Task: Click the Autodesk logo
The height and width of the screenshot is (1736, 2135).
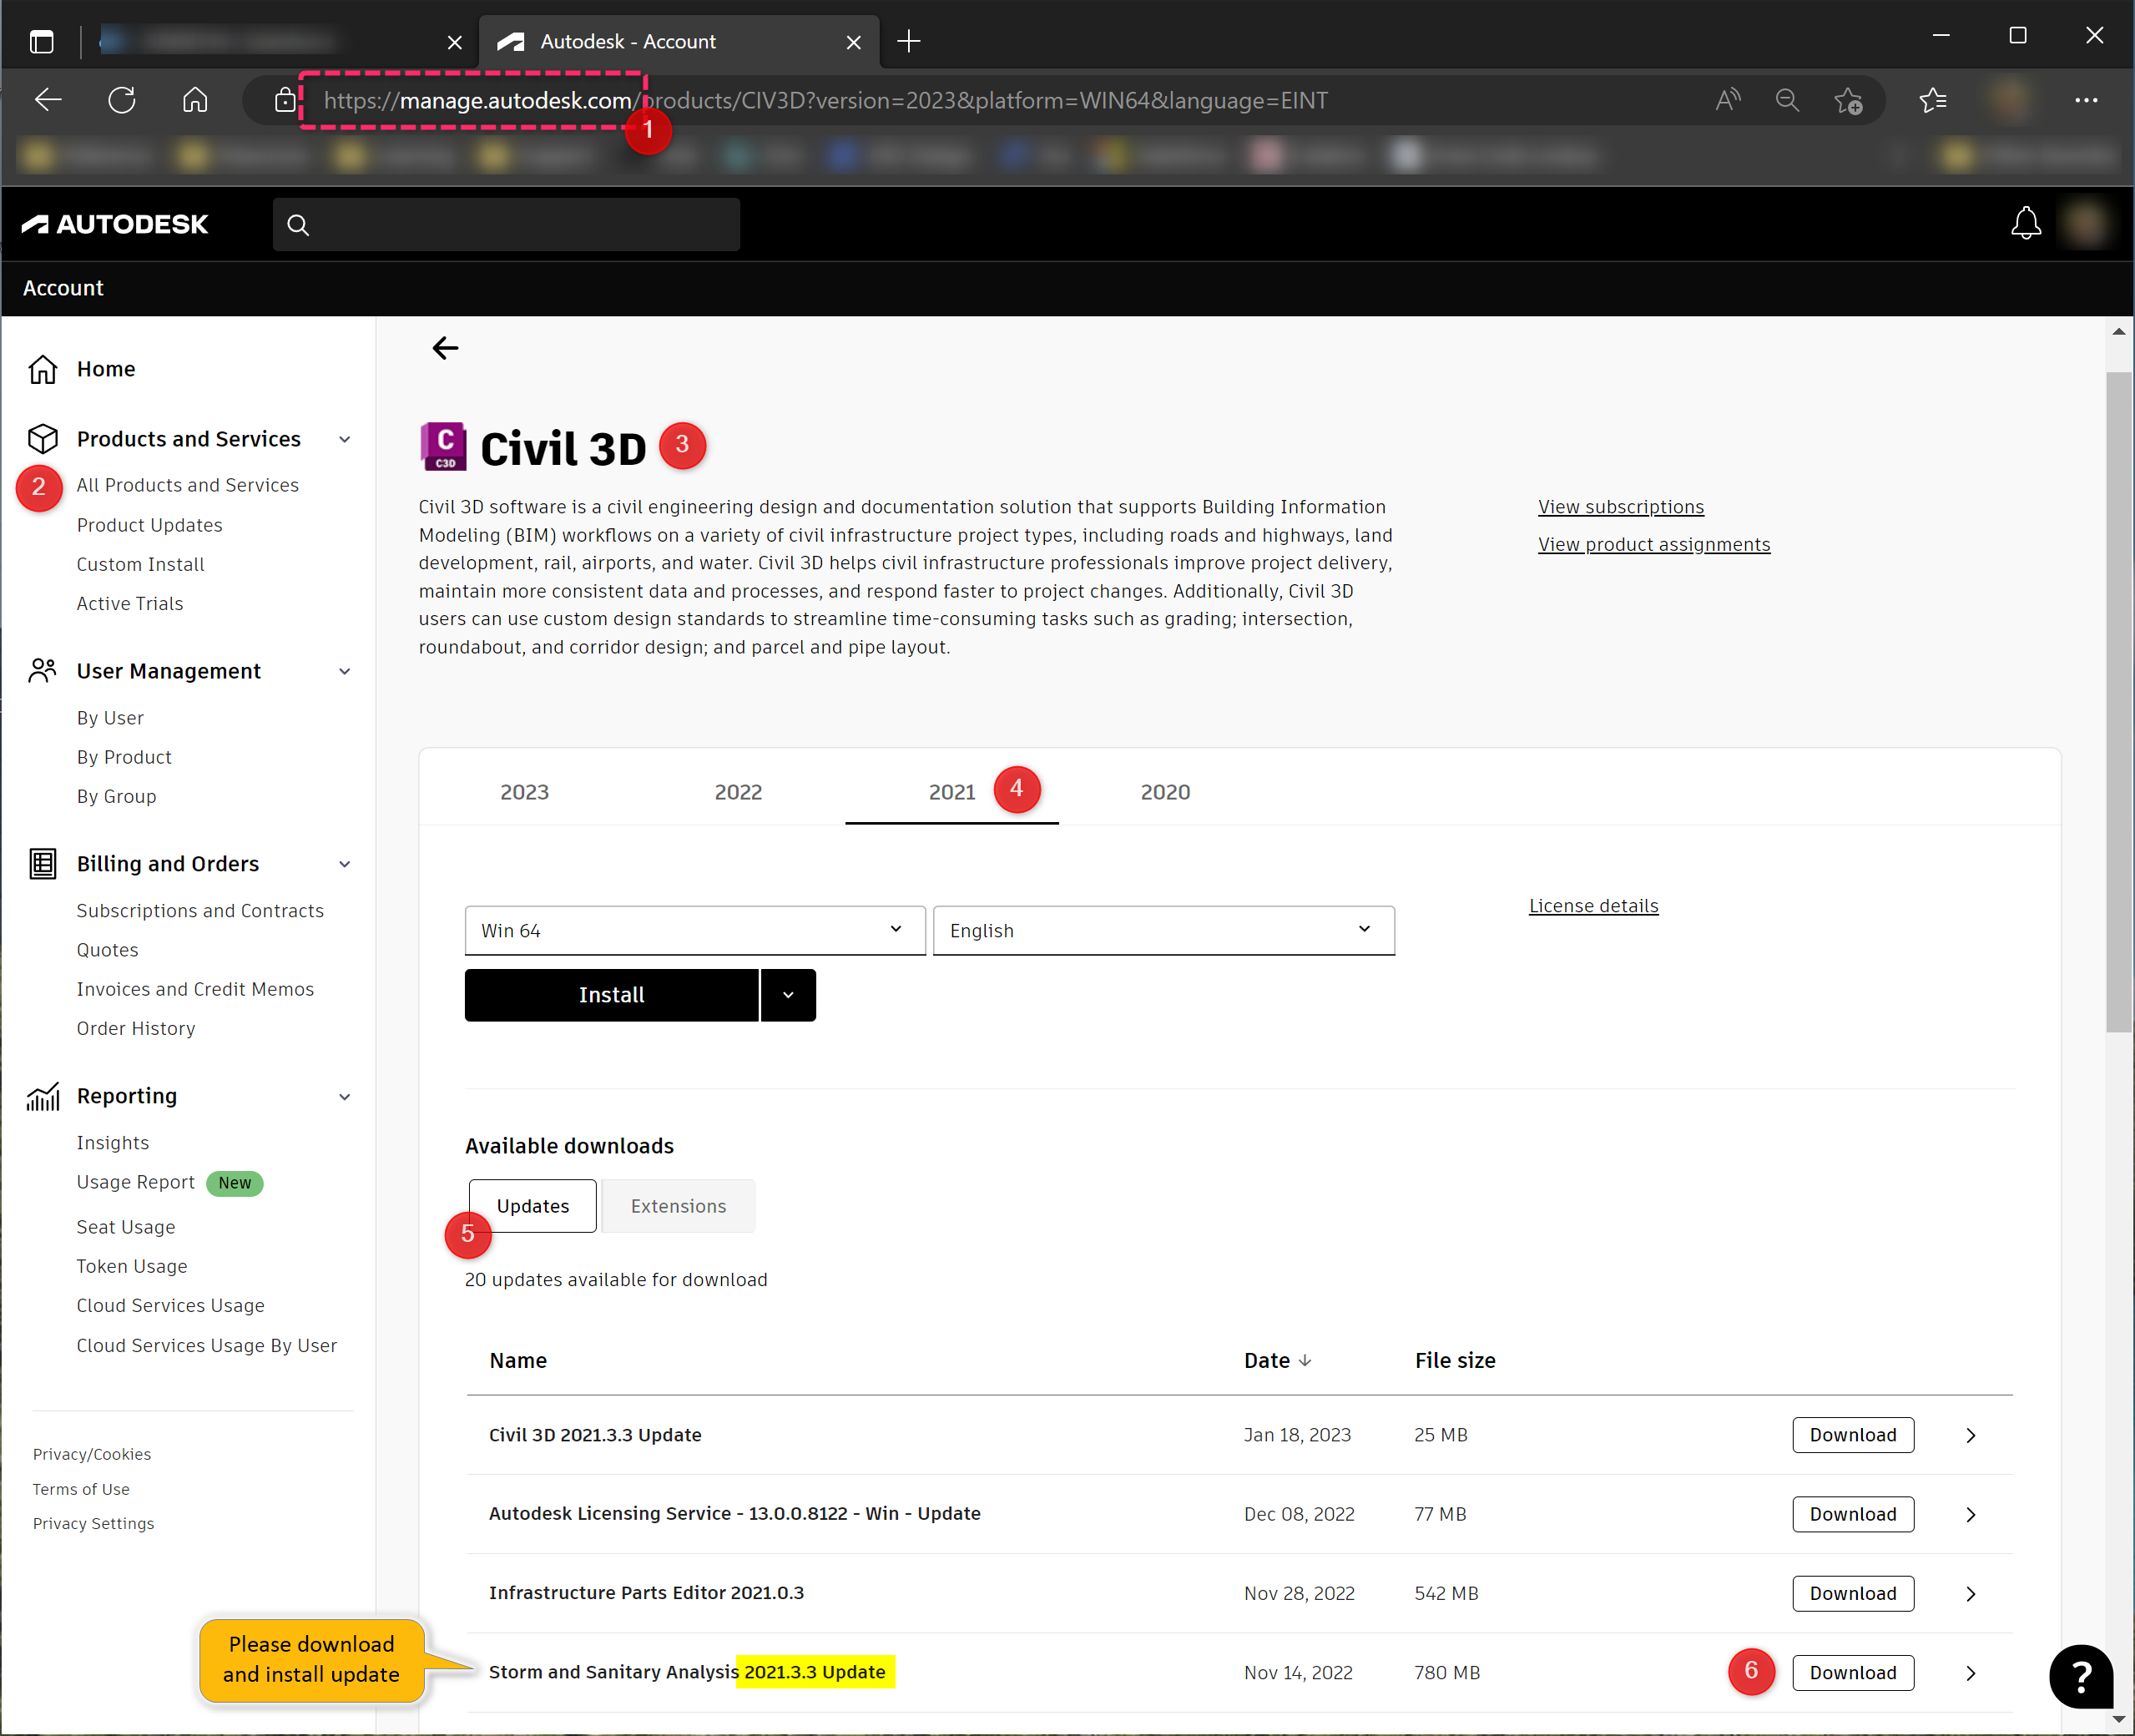Action: coord(115,224)
